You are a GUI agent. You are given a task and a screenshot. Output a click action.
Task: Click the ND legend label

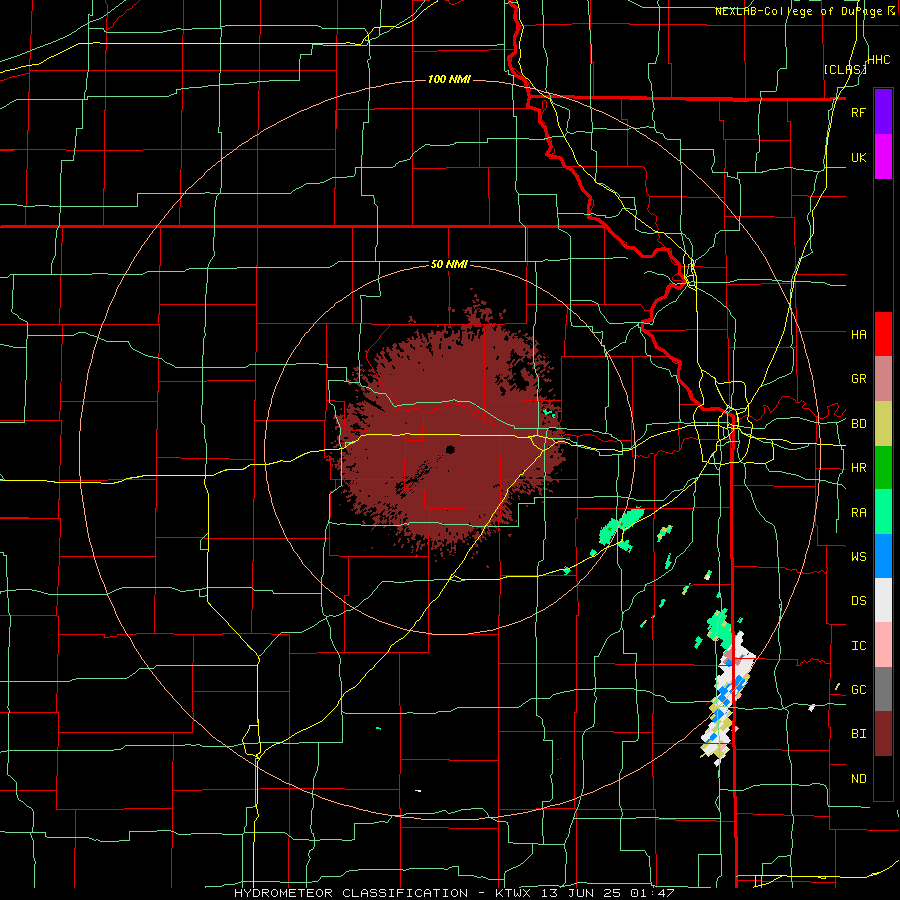pyautogui.click(x=858, y=779)
